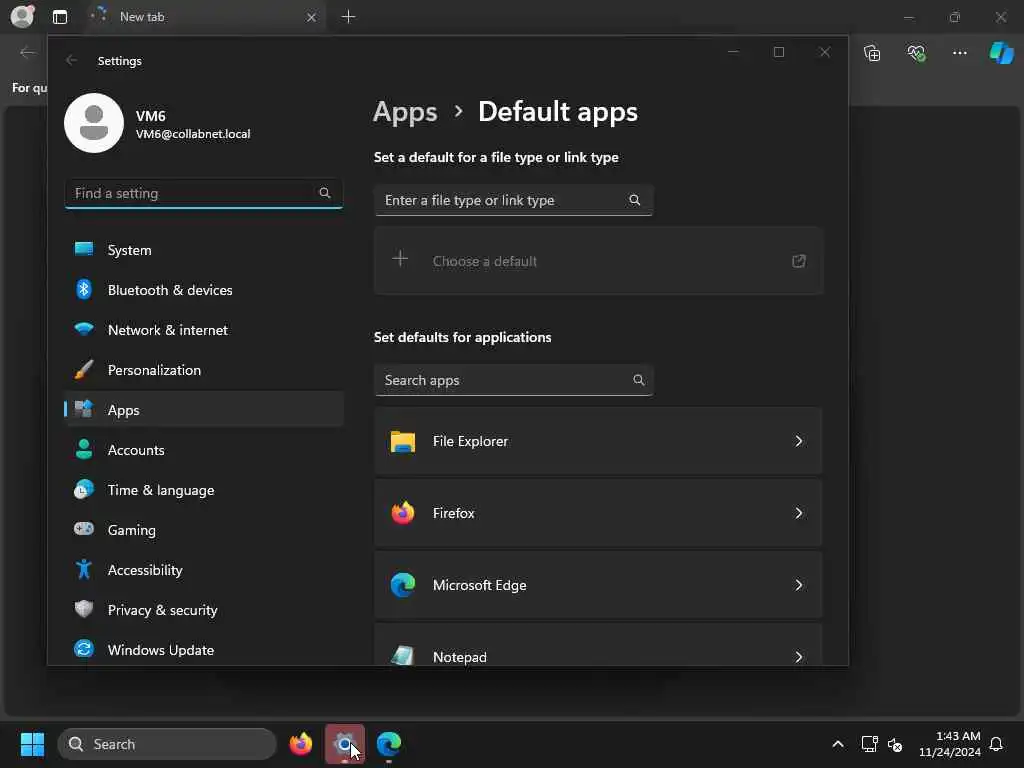This screenshot has height=768, width=1024.
Task: Show hidden system tray icons
Action: point(838,744)
